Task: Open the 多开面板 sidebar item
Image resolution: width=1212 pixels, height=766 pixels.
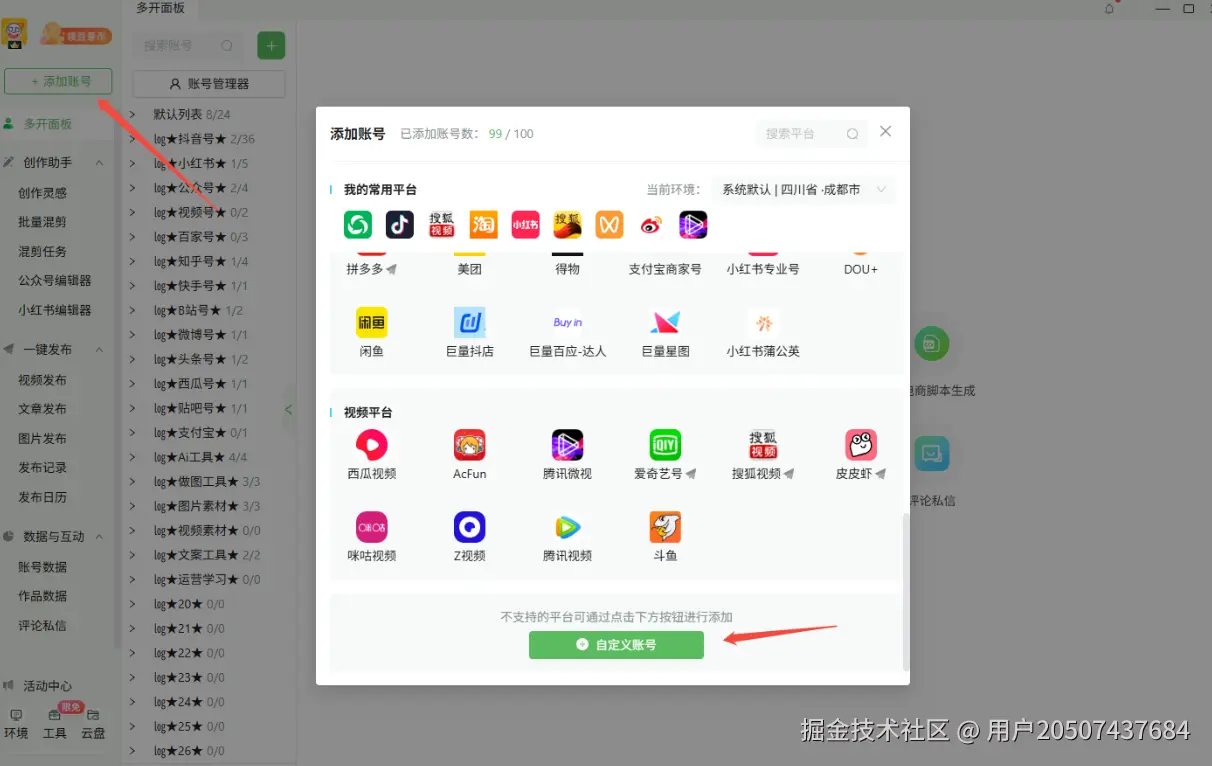Action: (x=47, y=124)
